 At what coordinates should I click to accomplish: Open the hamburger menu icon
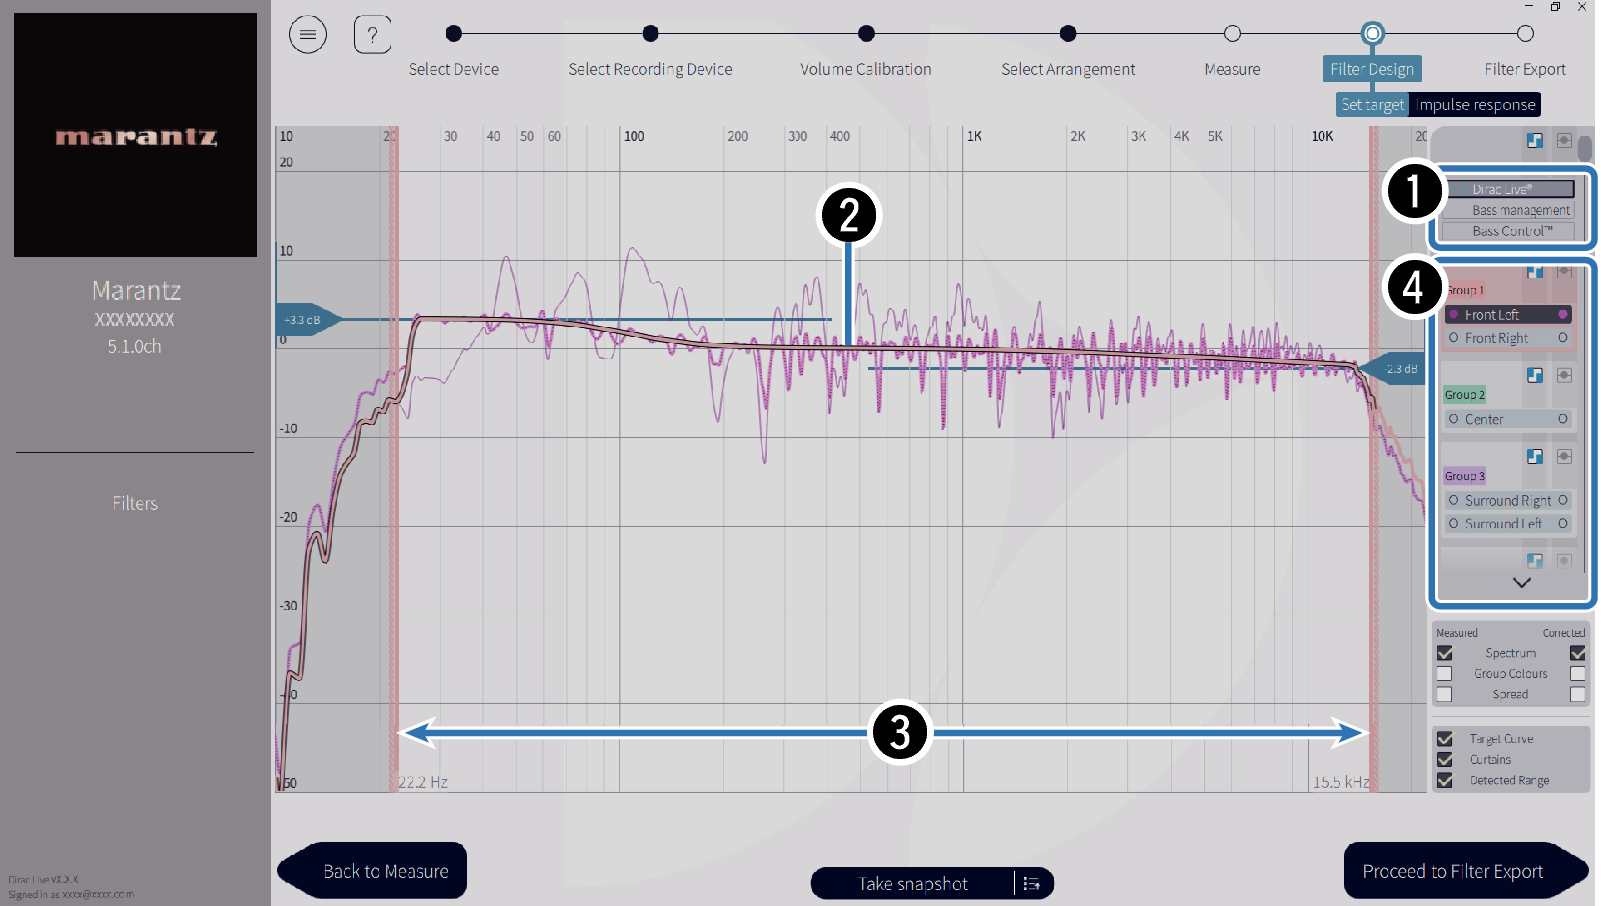[x=308, y=35]
